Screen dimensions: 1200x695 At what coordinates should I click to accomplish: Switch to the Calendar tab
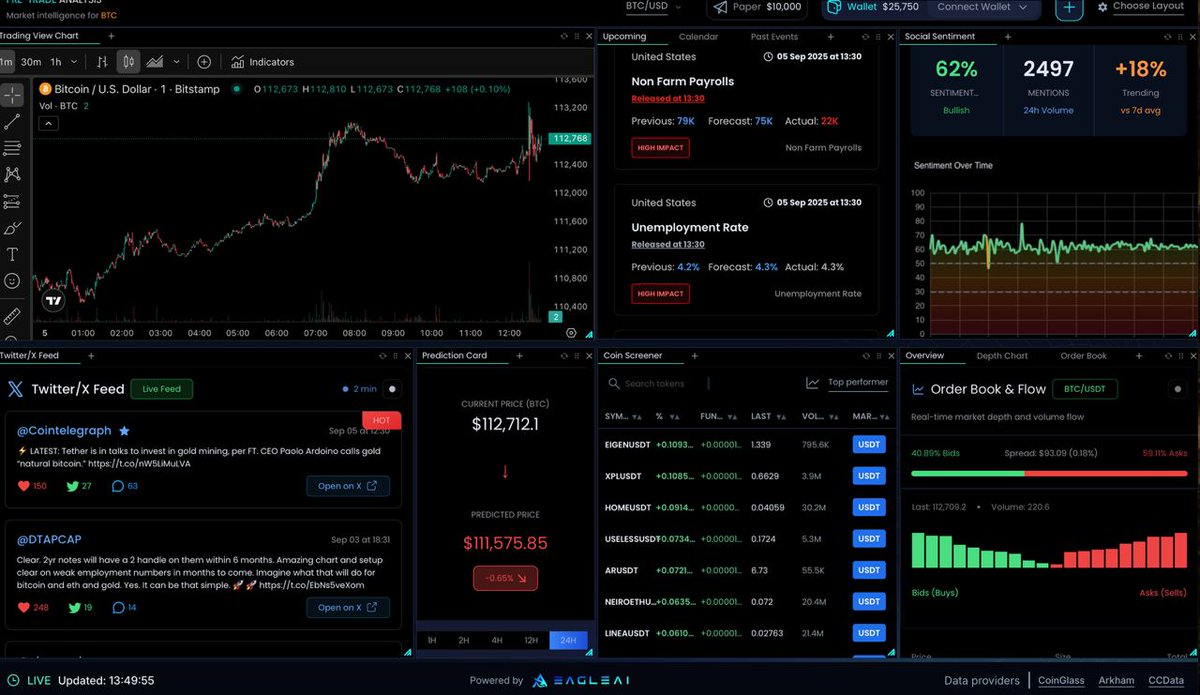pyautogui.click(x=698, y=37)
